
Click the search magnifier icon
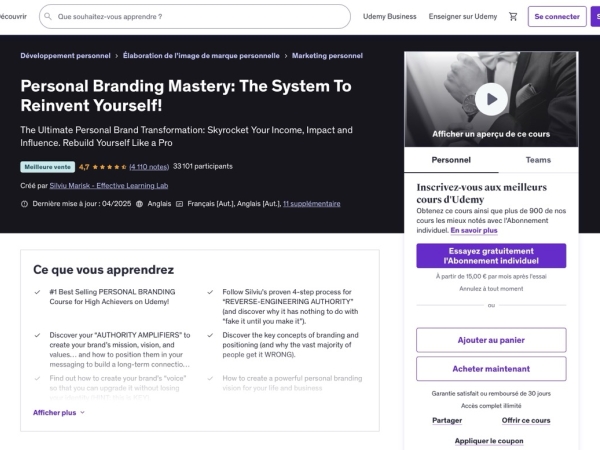48,16
